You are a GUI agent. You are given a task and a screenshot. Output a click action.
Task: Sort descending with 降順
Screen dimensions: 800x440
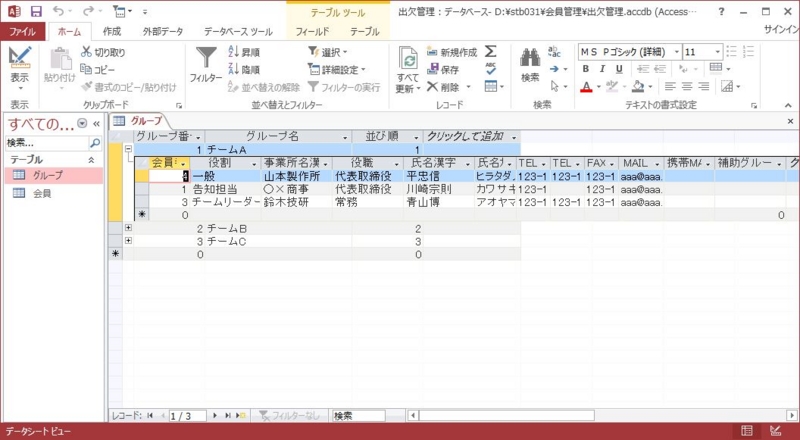(x=244, y=69)
